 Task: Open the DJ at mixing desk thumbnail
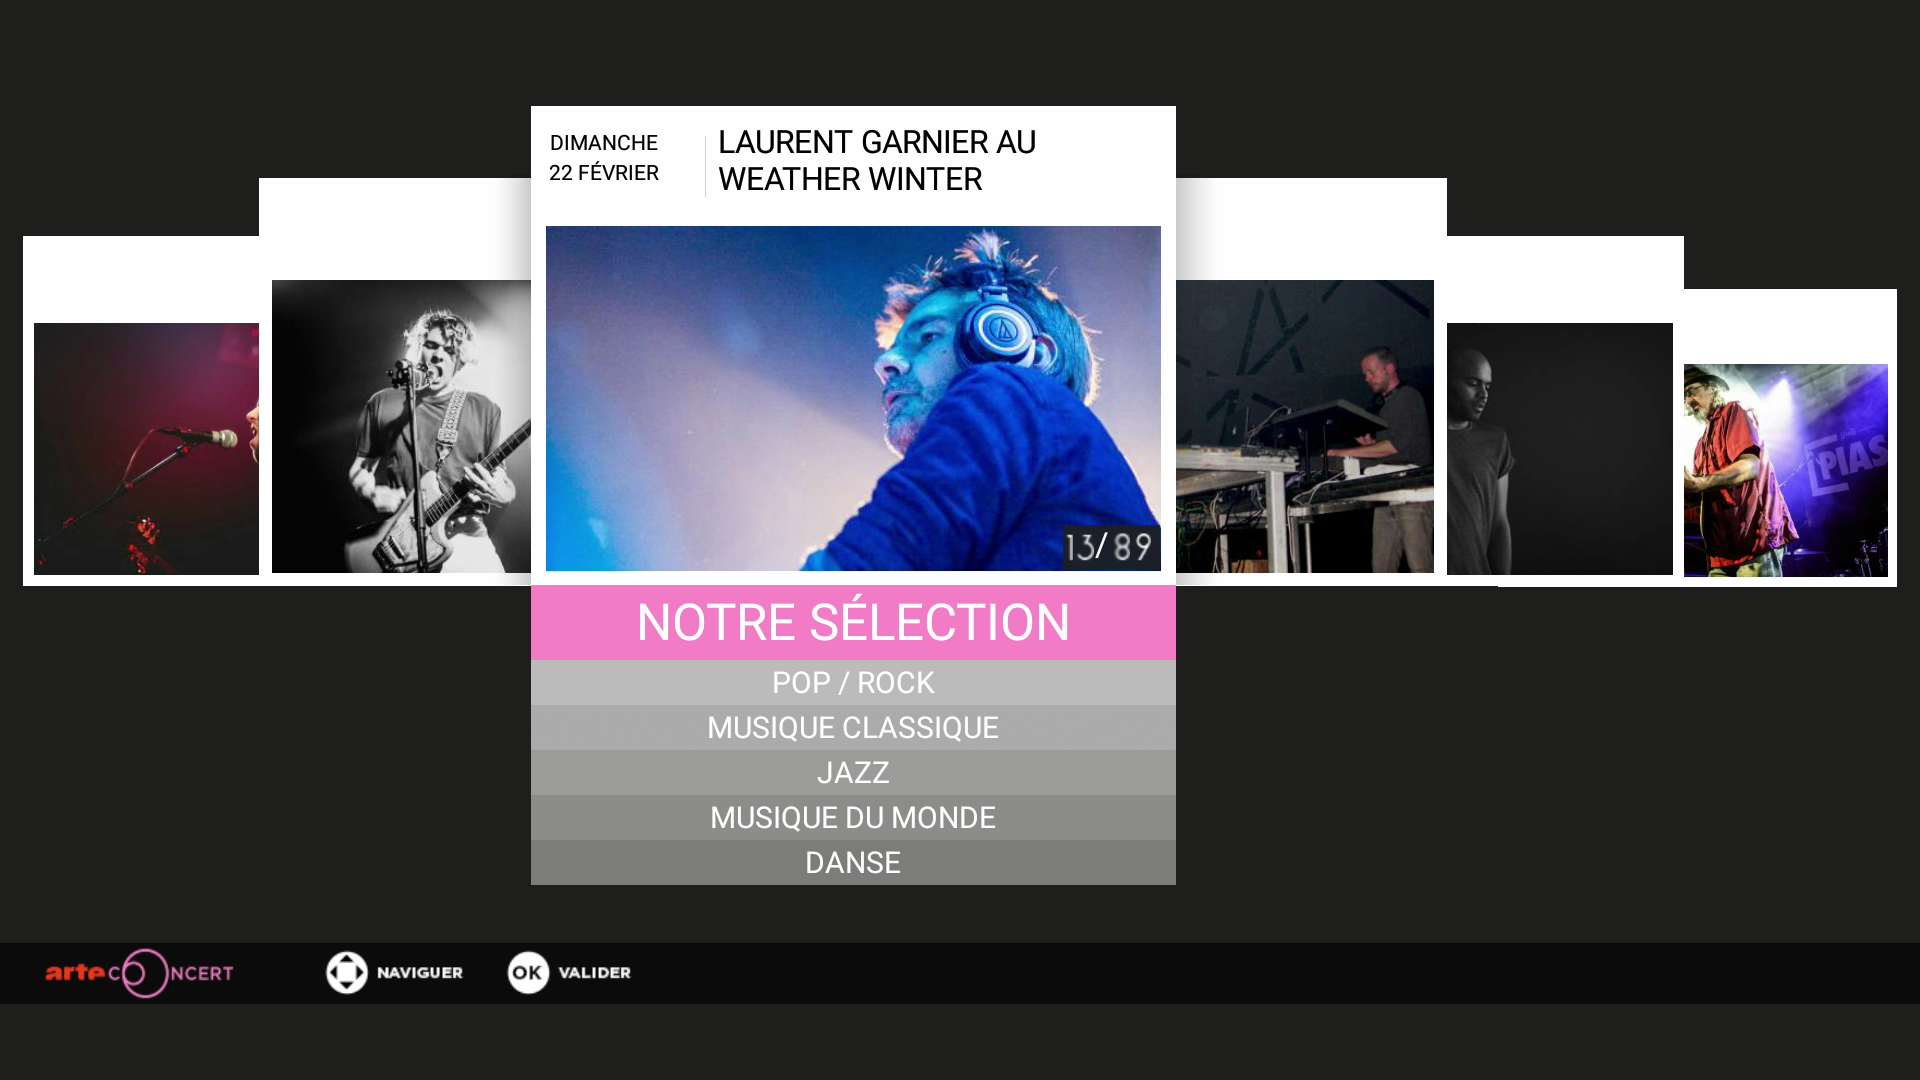point(1305,426)
